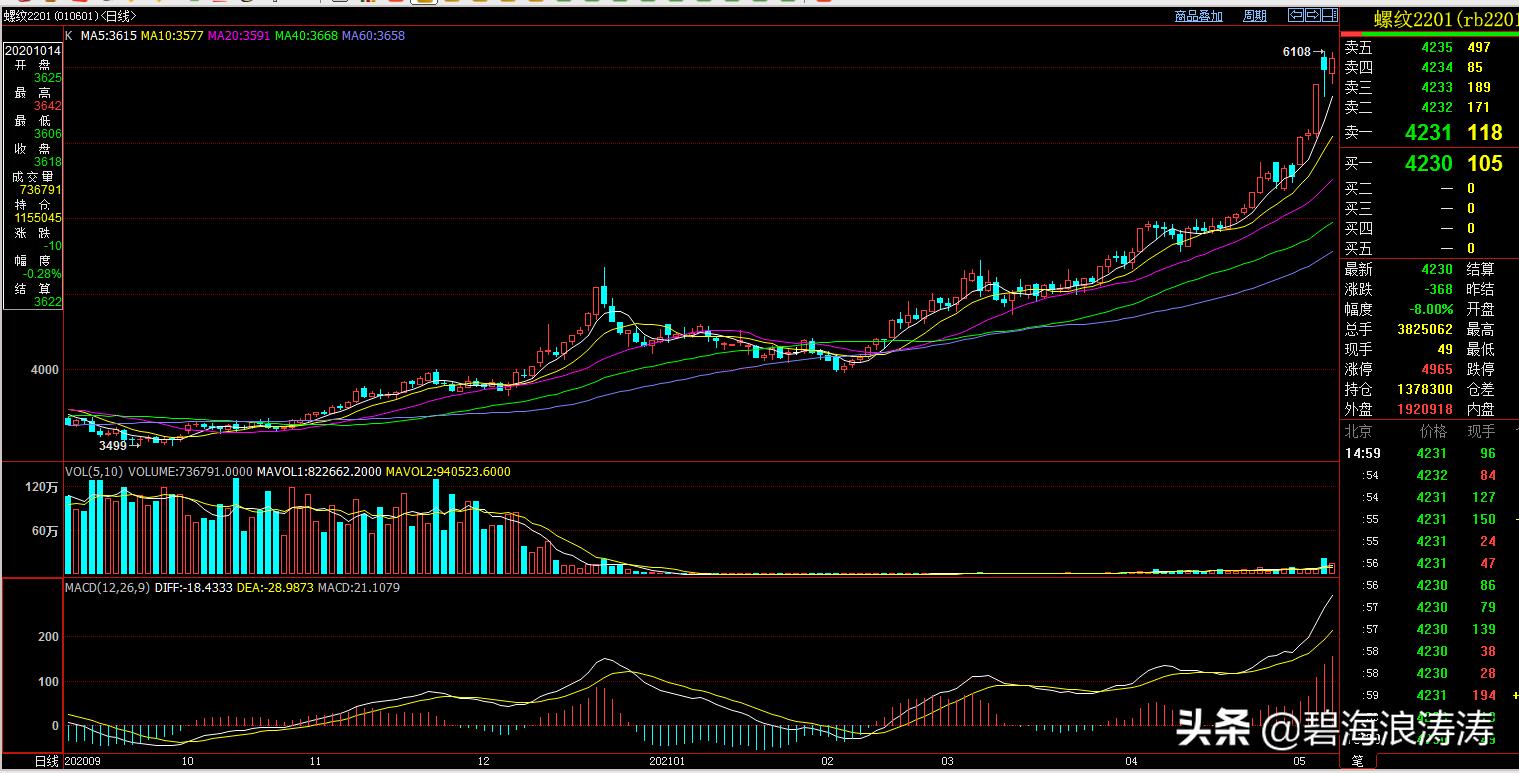Click the 14:59 tick row time
The width and height of the screenshot is (1519, 773).
pyautogui.click(x=1362, y=453)
